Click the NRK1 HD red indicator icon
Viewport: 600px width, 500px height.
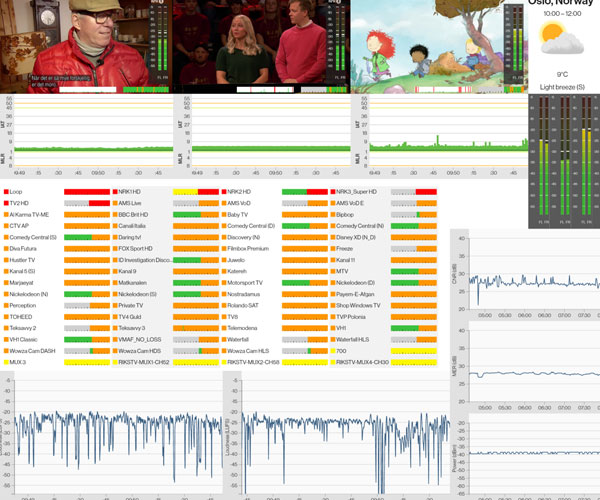click(114, 191)
